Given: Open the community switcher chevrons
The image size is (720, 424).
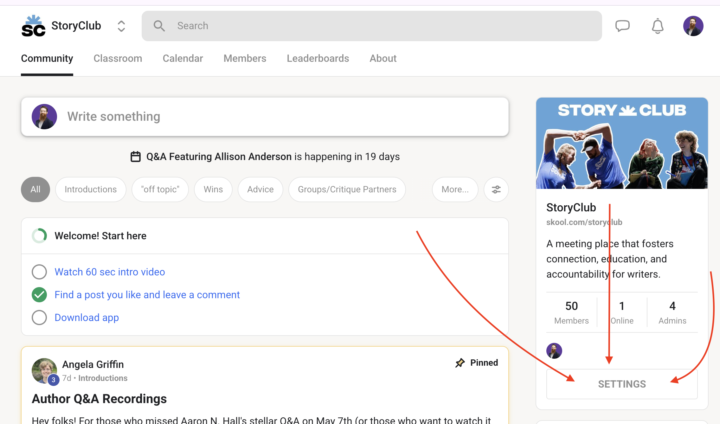Looking at the screenshot, I should [121, 26].
